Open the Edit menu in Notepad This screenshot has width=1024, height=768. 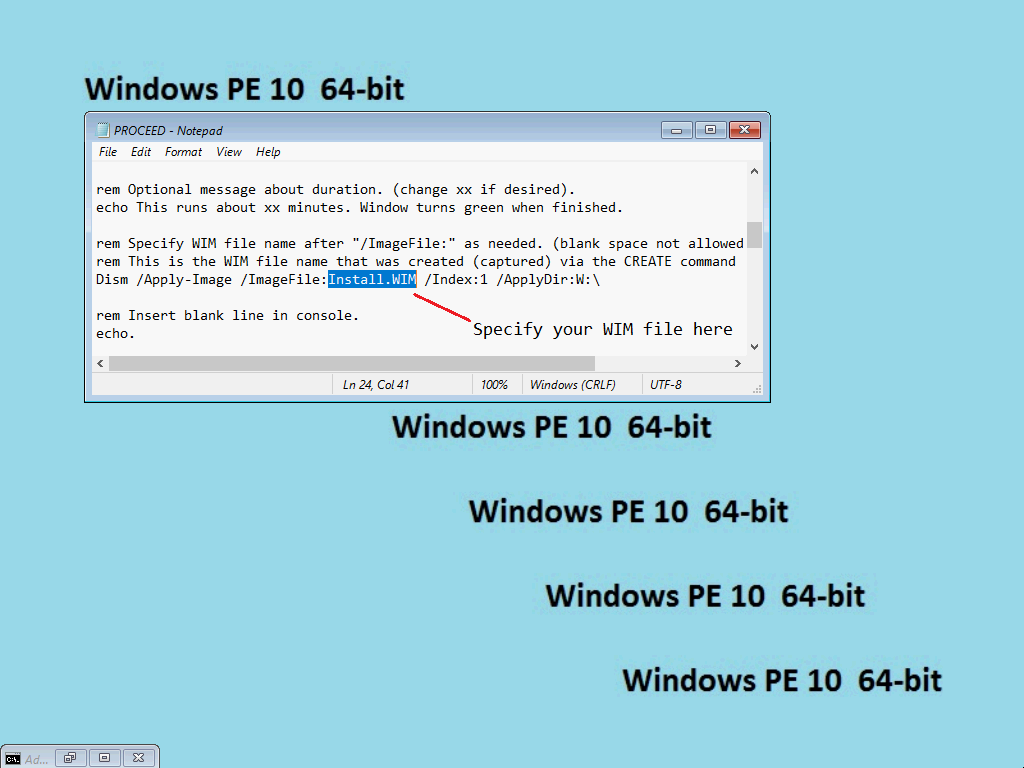(x=141, y=152)
